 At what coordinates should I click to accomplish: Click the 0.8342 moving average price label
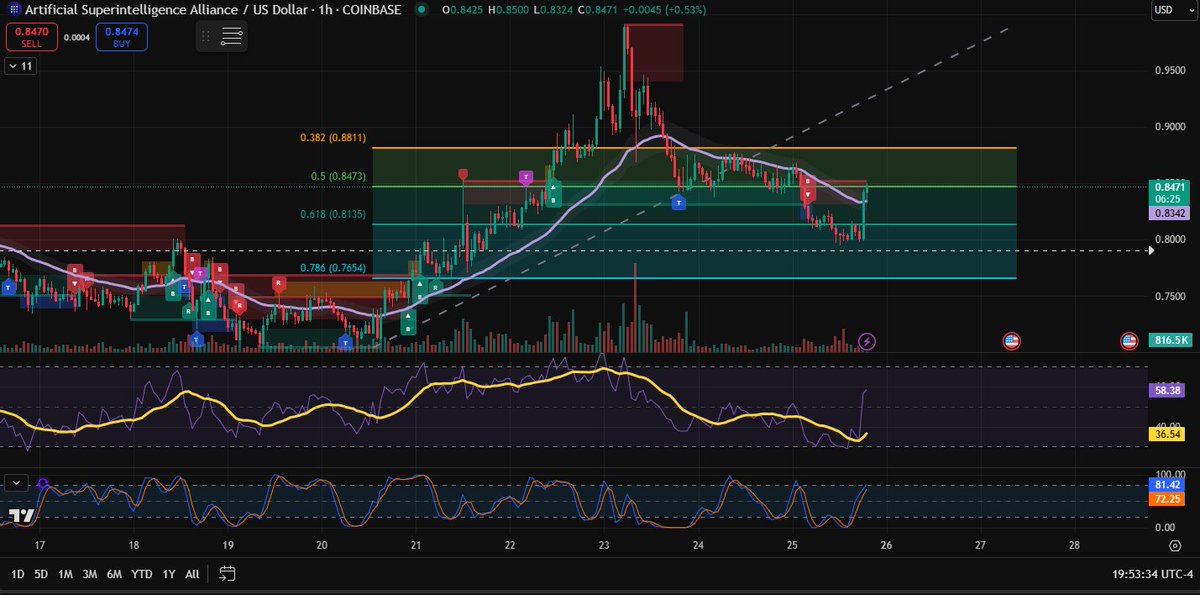click(x=1169, y=214)
